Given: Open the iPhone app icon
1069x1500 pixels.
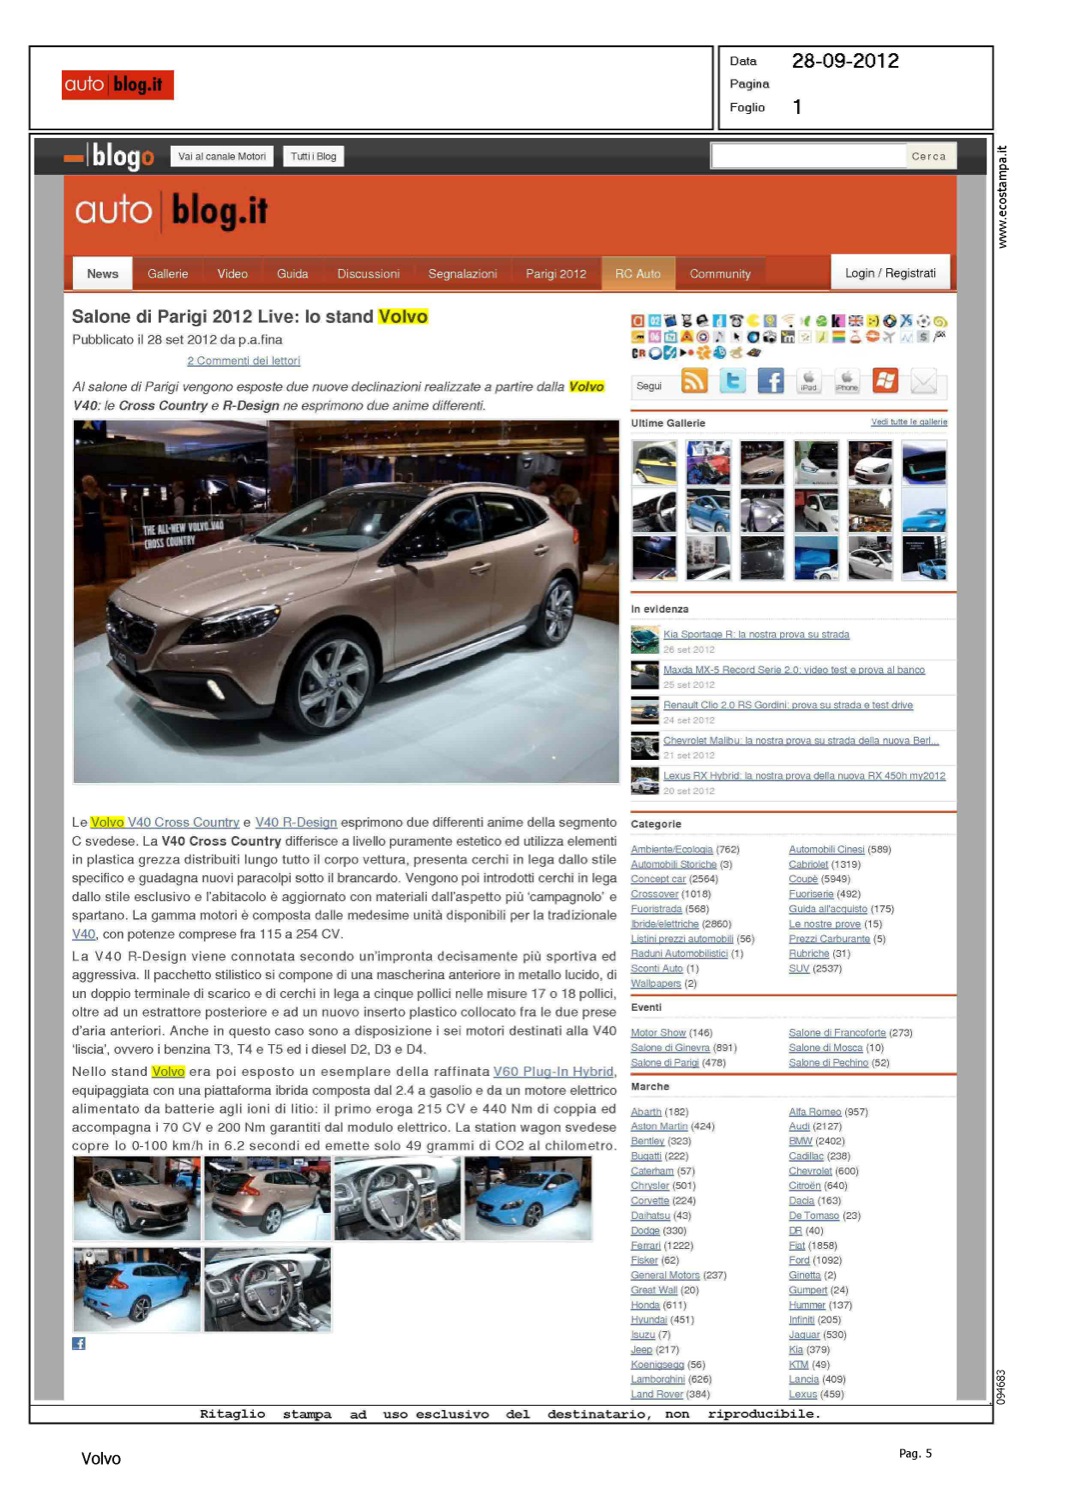Looking at the screenshot, I should (846, 381).
